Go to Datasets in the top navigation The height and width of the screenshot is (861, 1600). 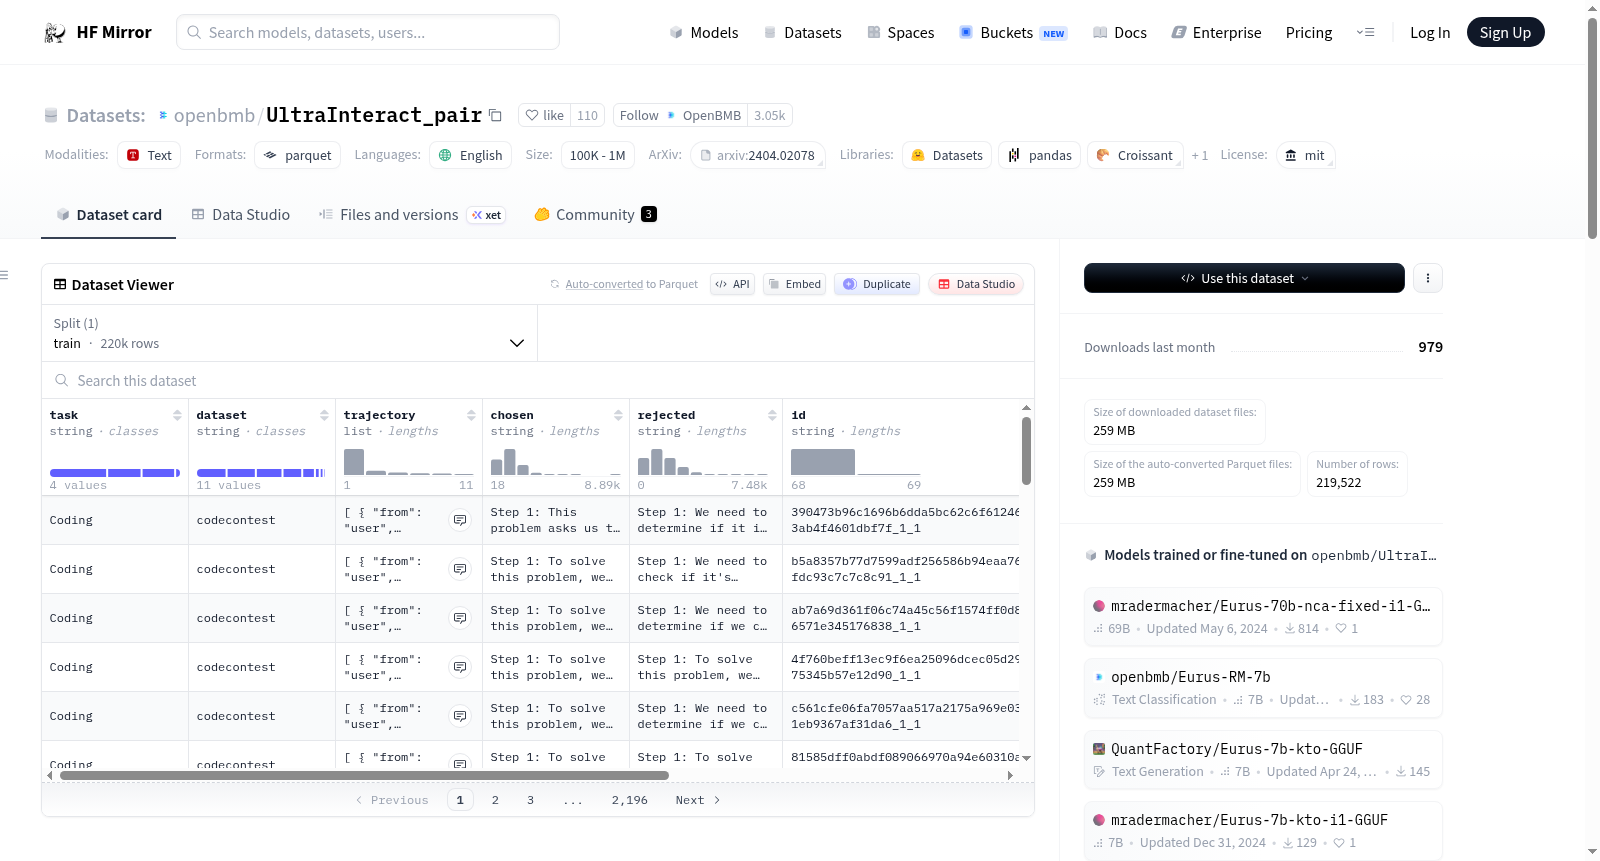[802, 33]
